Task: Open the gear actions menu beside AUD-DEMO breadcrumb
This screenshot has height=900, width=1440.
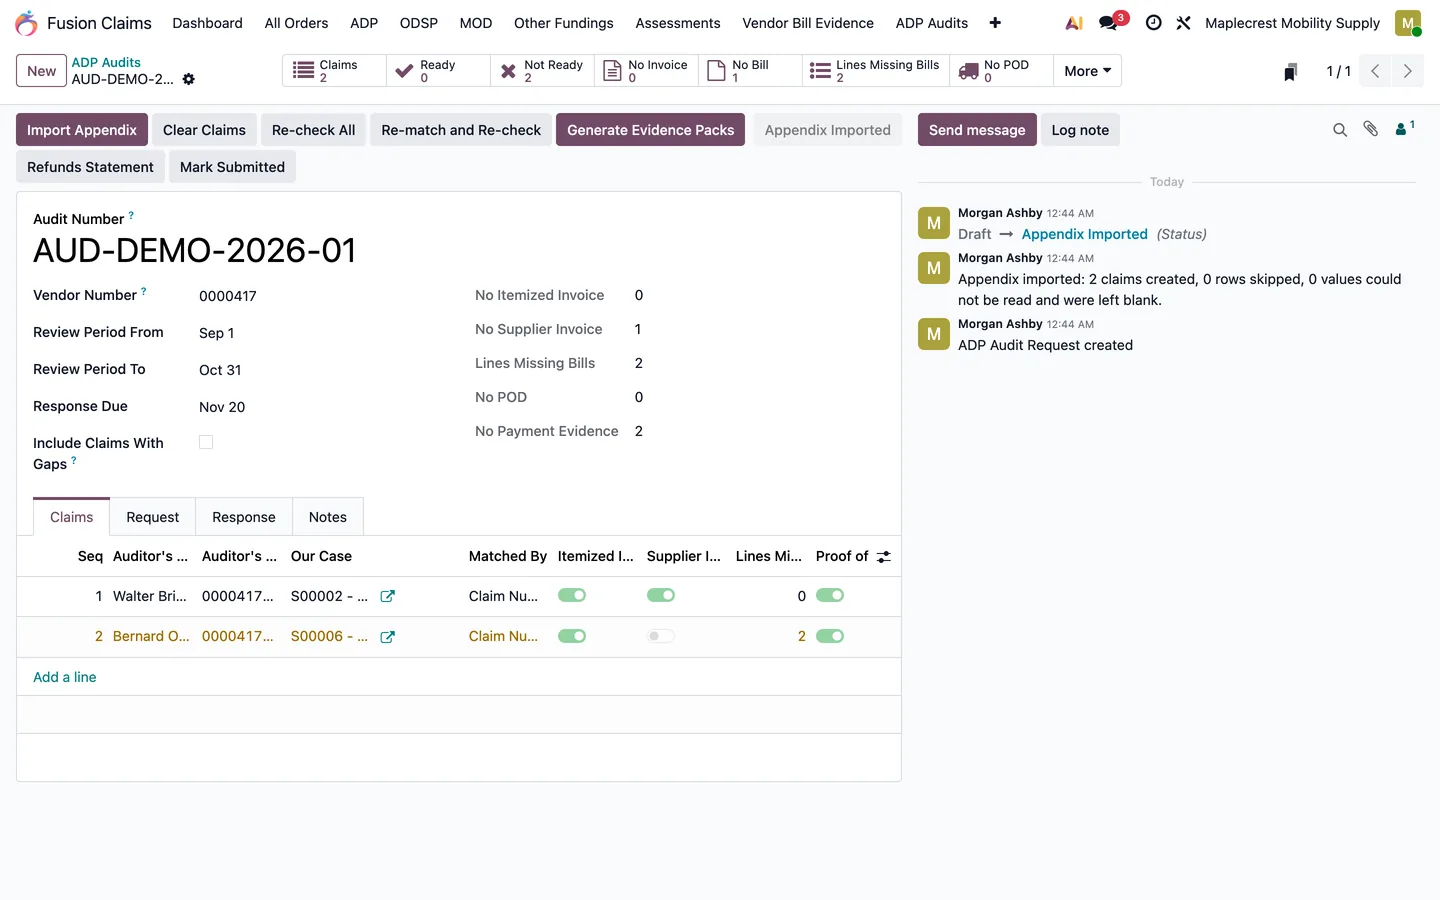Action: click(189, 79)
